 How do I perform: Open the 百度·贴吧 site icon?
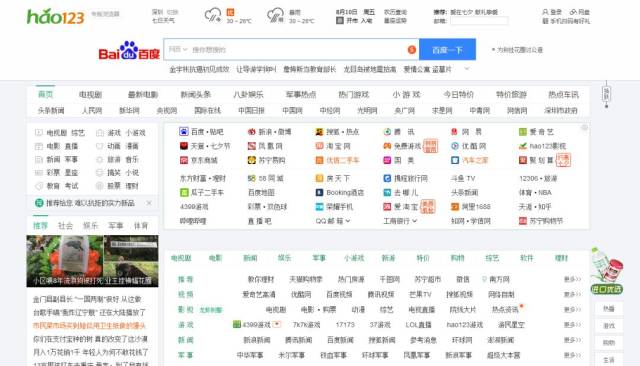point(184,132)
